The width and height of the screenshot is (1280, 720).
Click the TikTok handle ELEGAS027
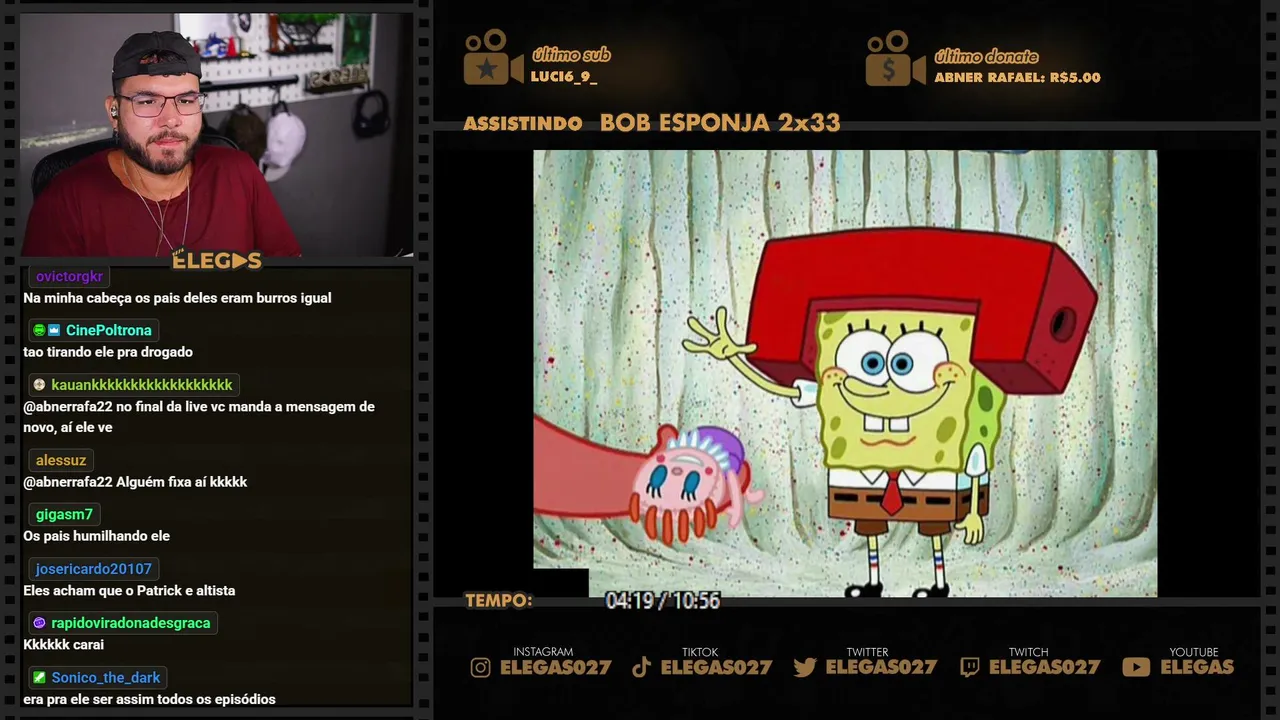(716, 667)
